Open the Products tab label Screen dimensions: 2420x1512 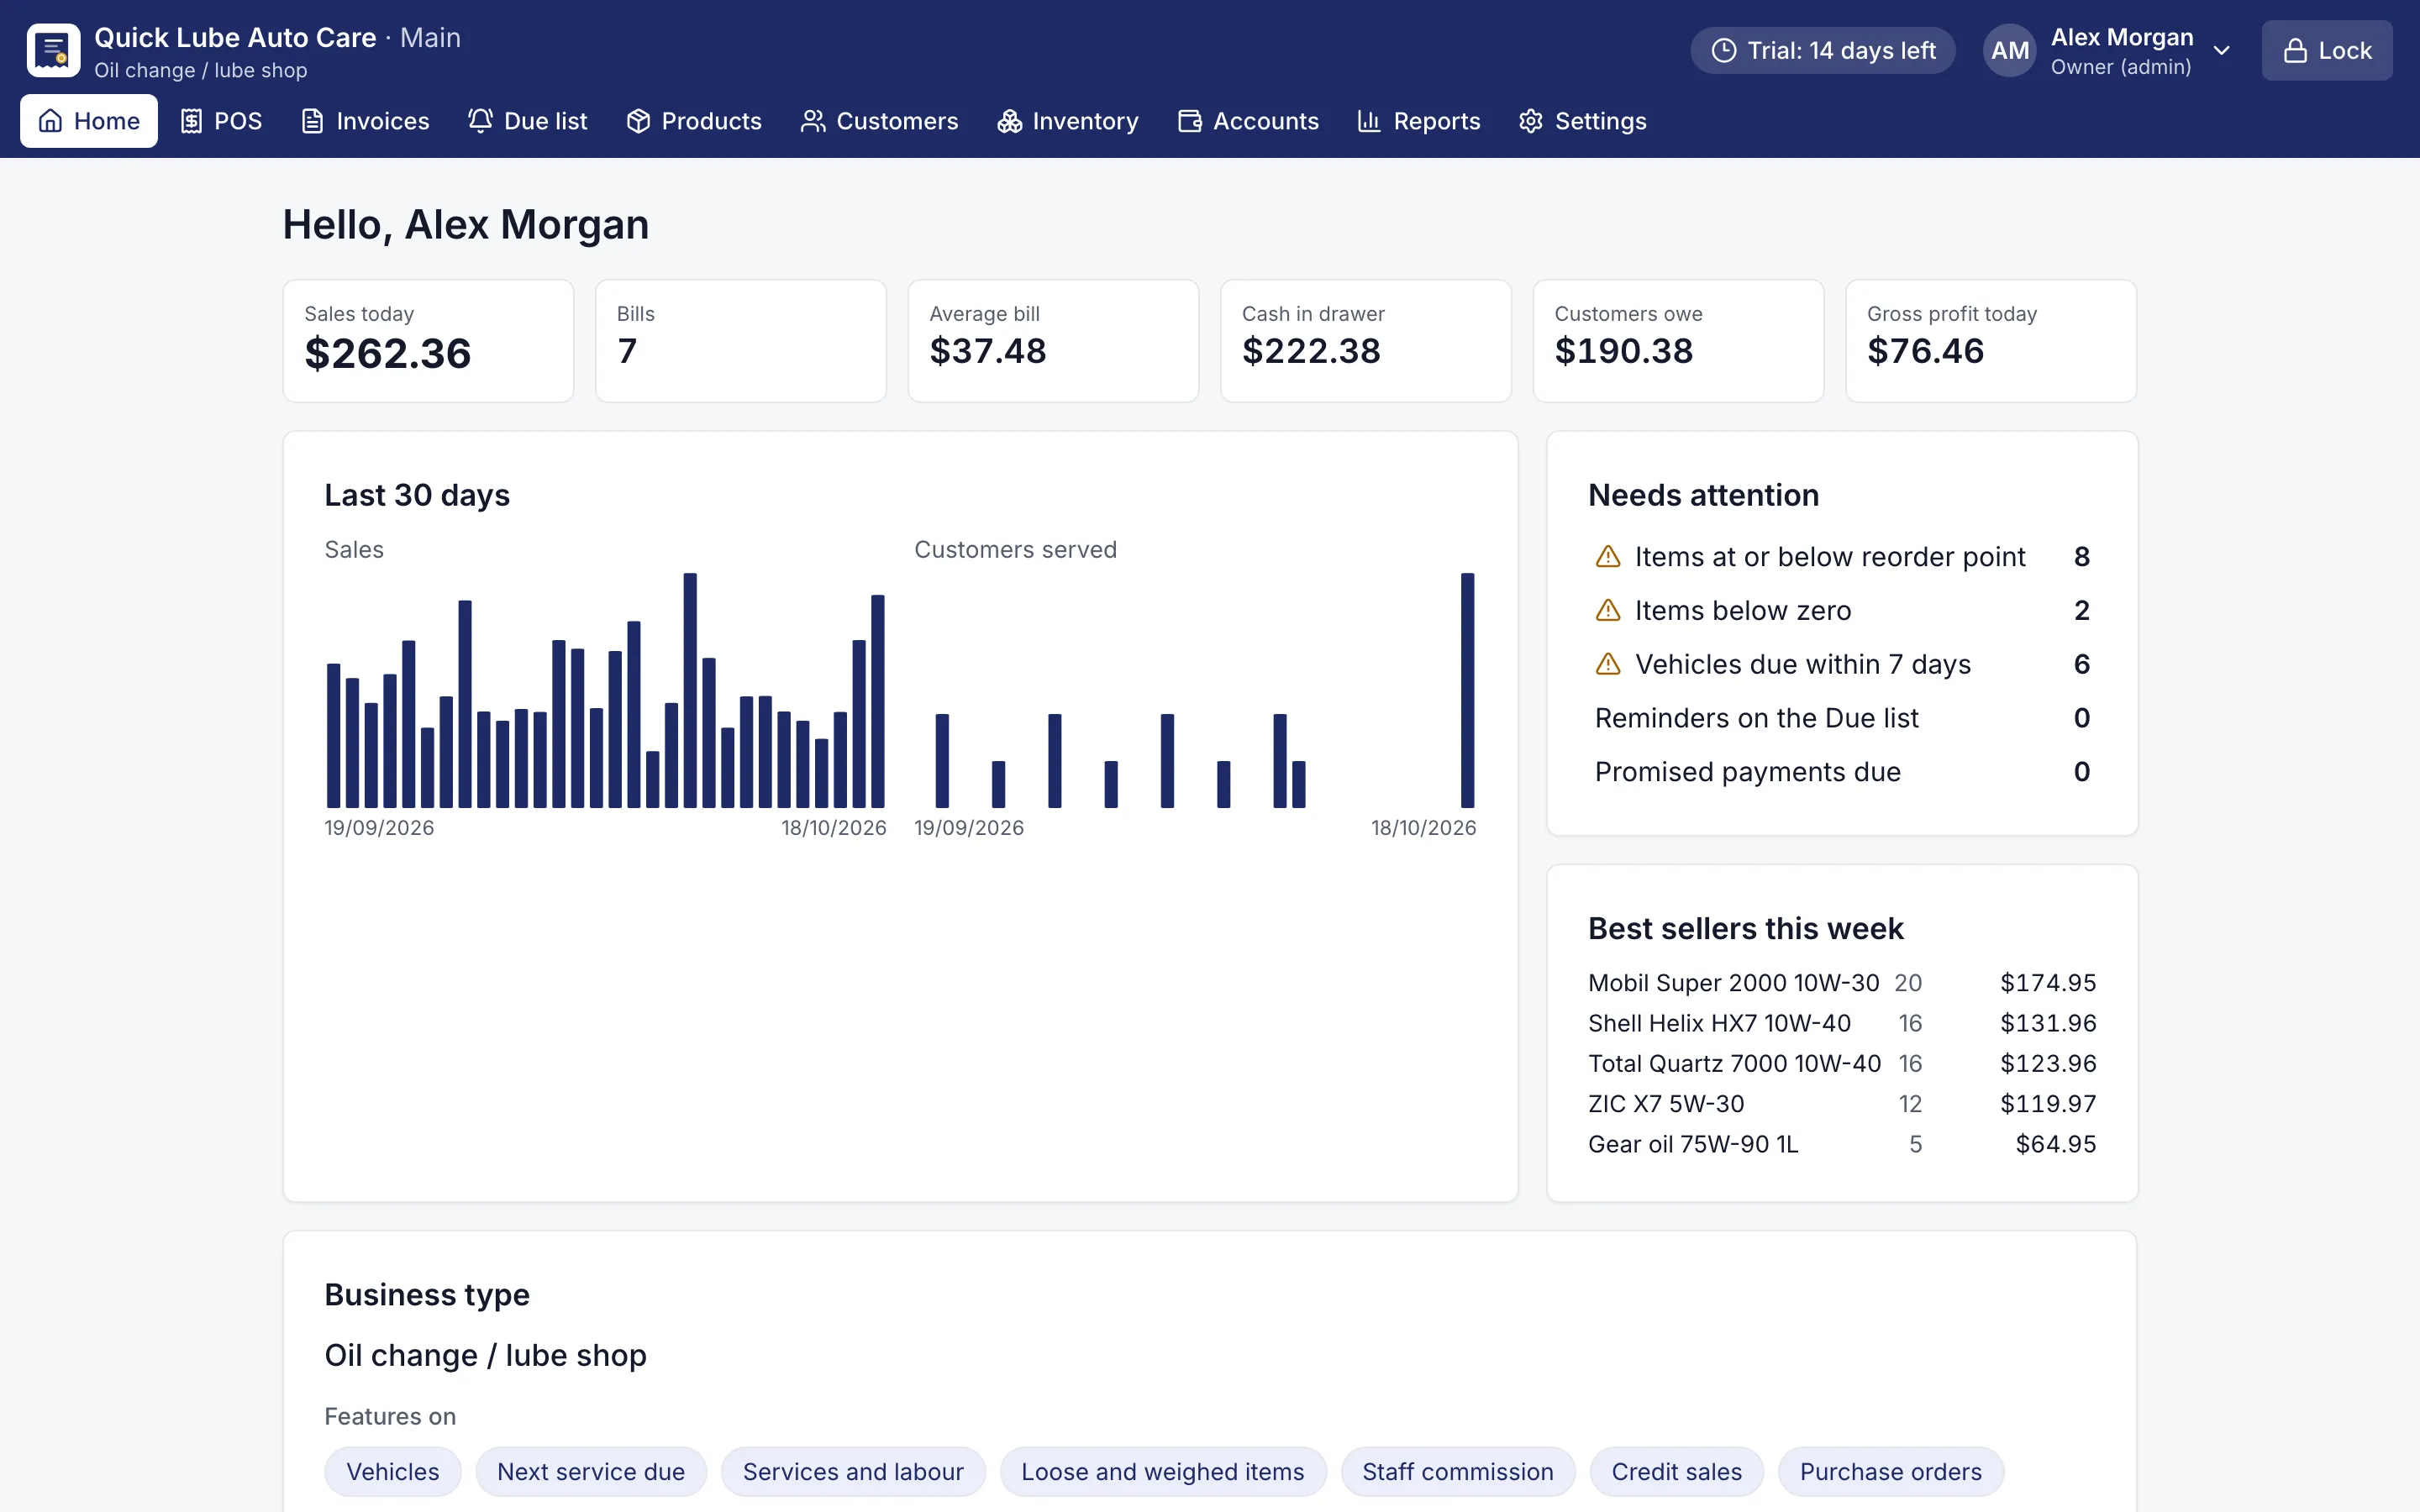pos(712,121)
